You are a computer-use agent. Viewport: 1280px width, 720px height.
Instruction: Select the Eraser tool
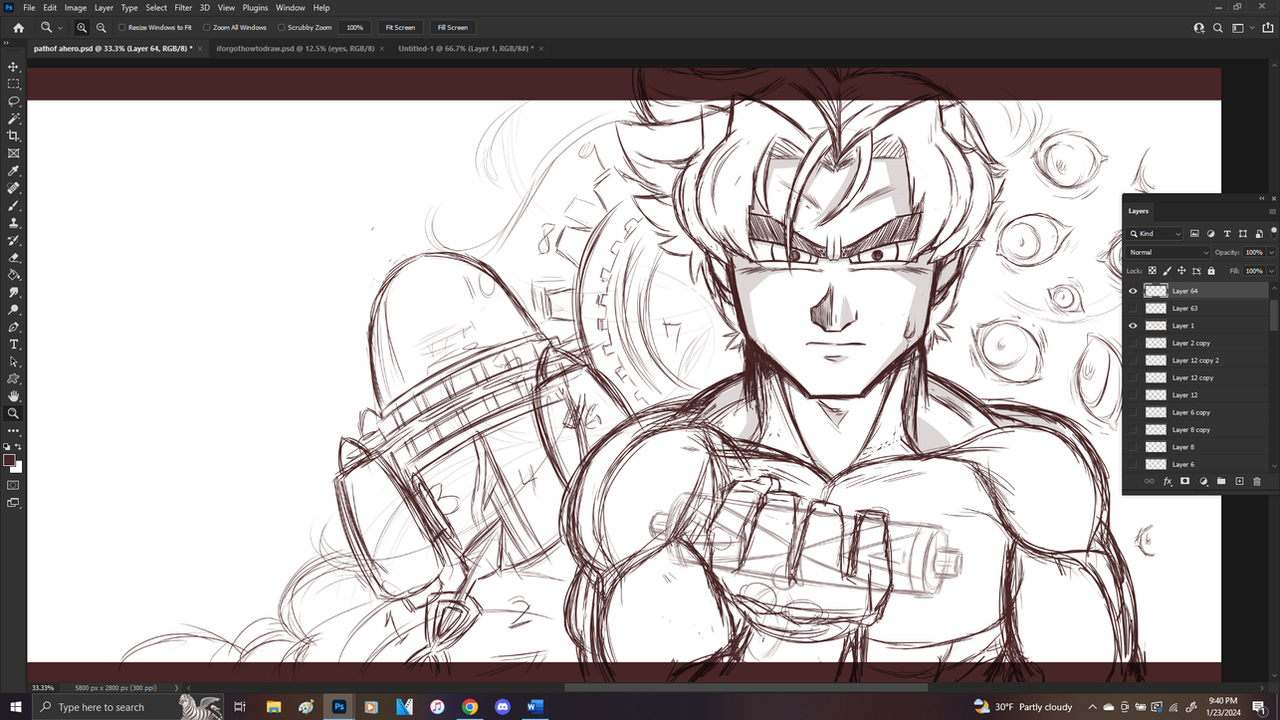coord(13,257)
